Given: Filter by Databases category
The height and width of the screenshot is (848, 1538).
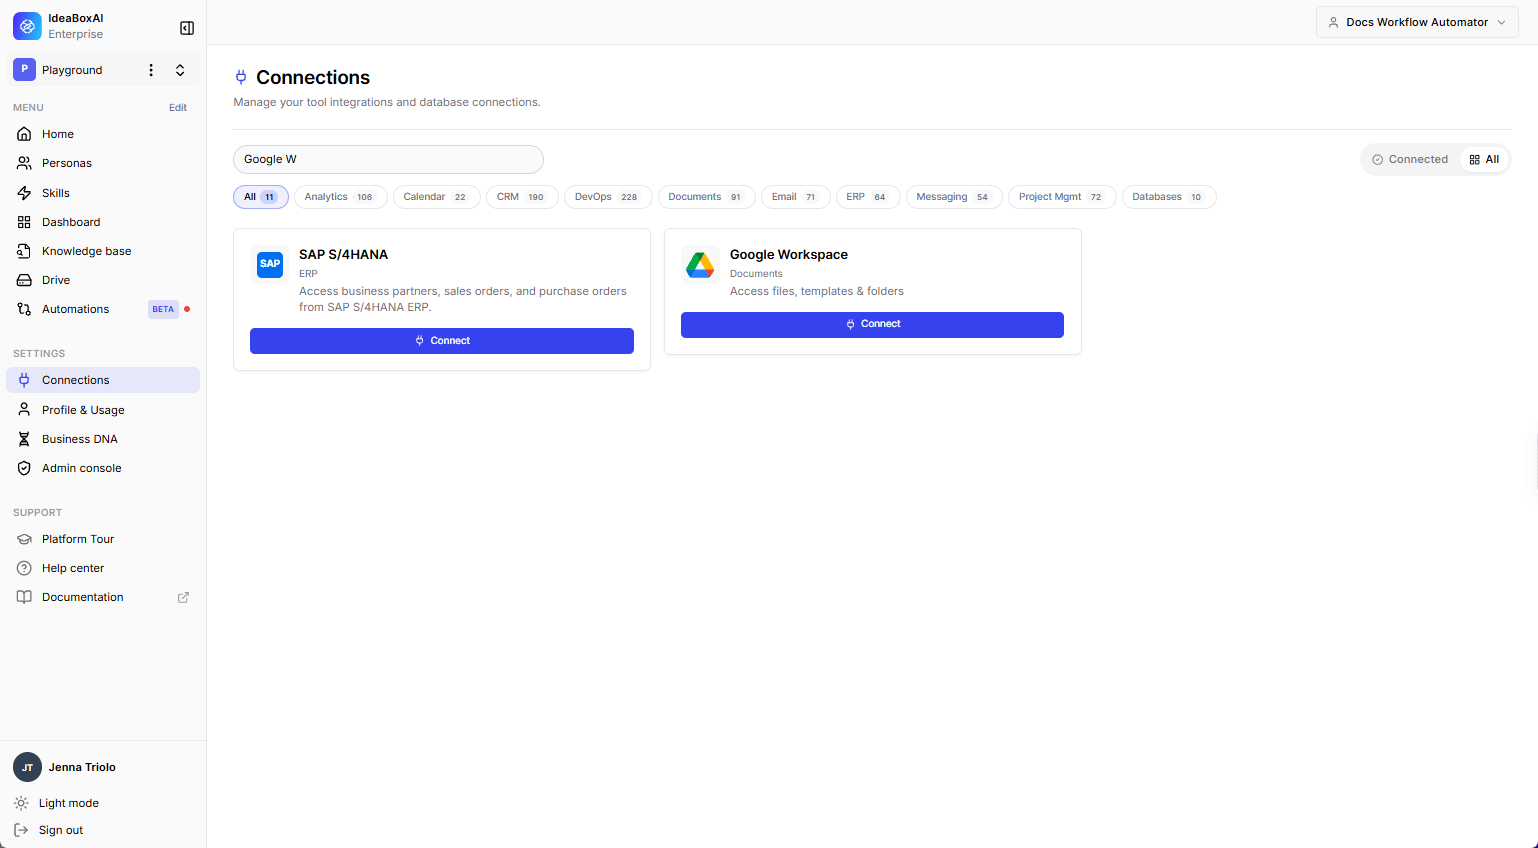Looking at the screenshot, I should point(1169,197).
